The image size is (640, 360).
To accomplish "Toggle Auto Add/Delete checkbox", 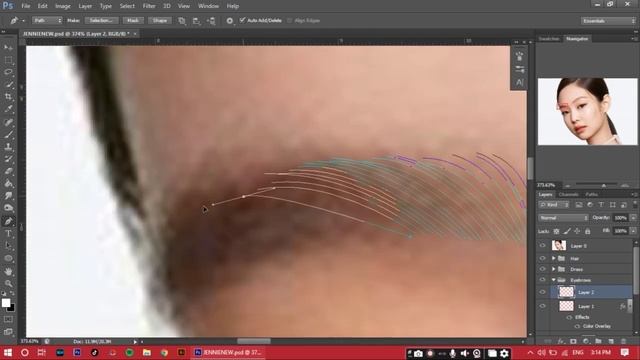I will click(x=242, y=20).
